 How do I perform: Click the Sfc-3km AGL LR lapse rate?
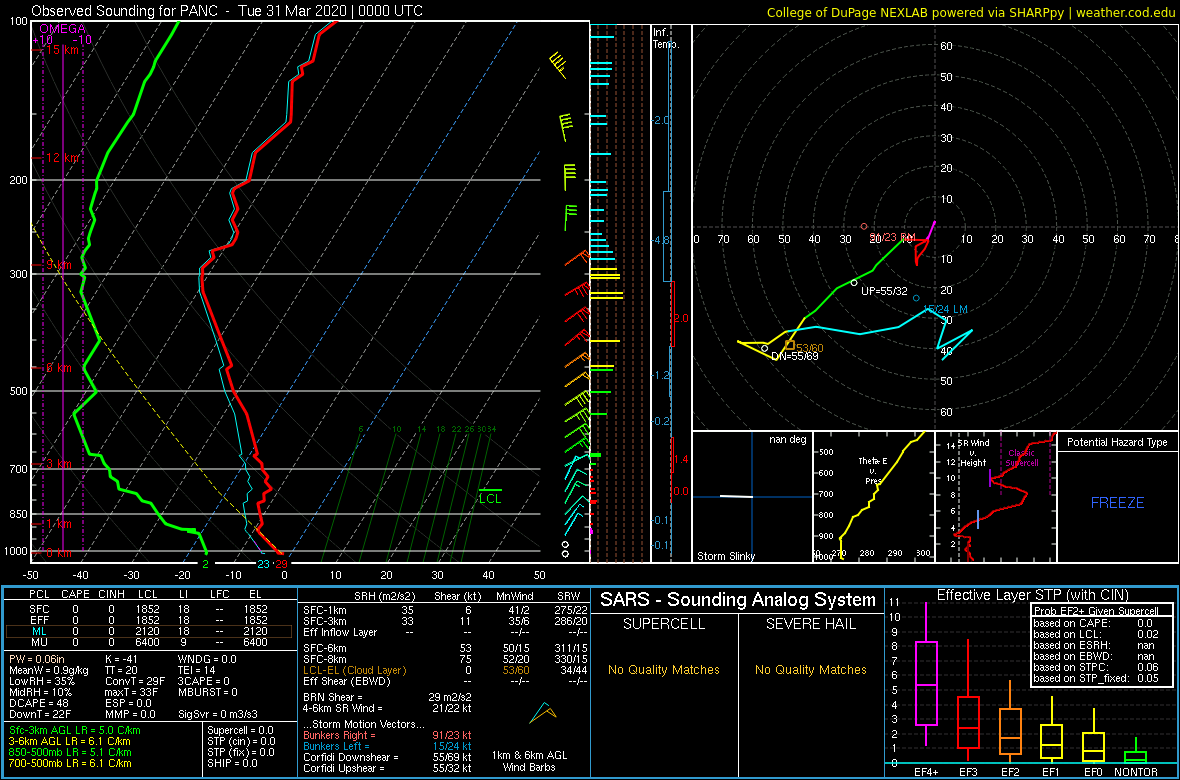(x=75, y=731)
